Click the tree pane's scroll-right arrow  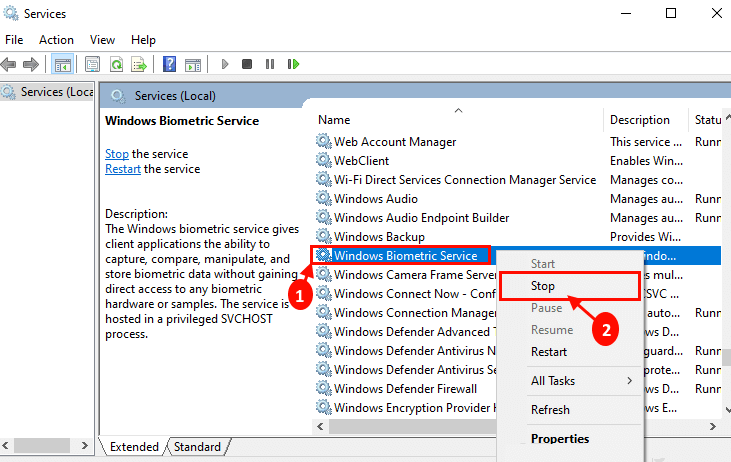pos(84,445)
